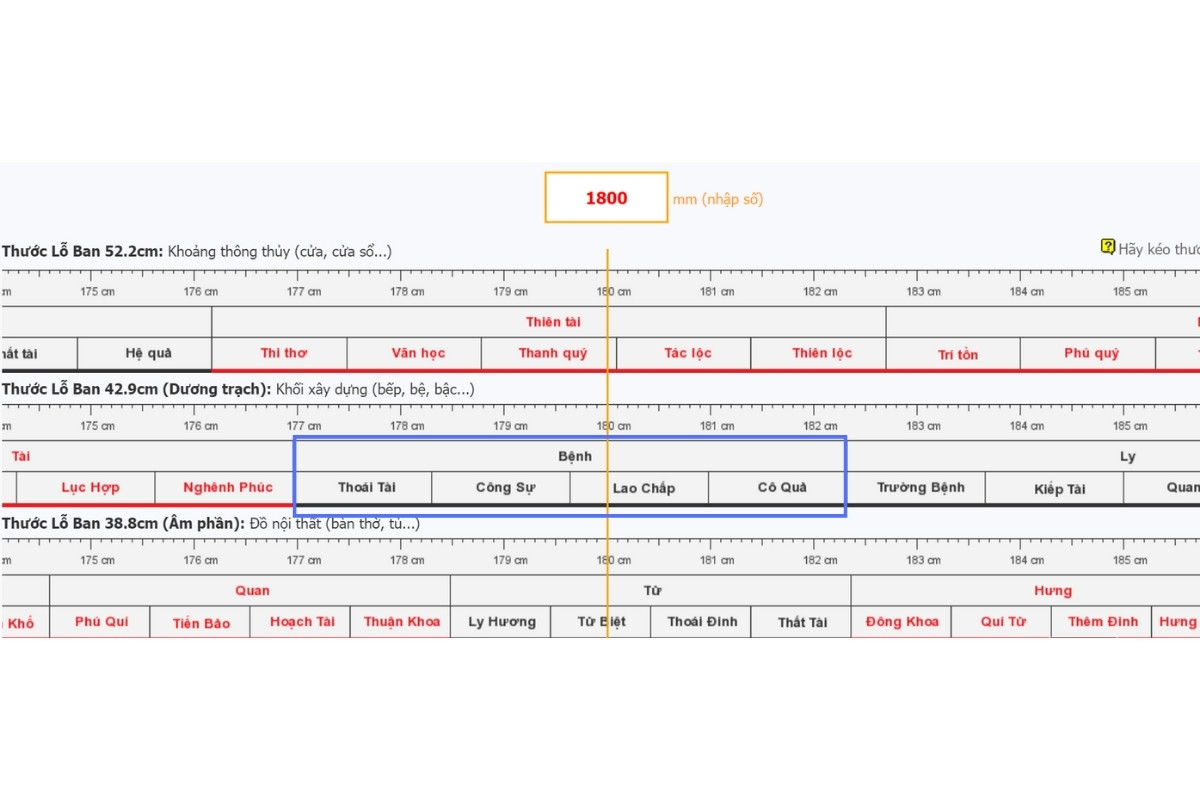Click the 'Thiên tài' group cell

coord(549,322)
